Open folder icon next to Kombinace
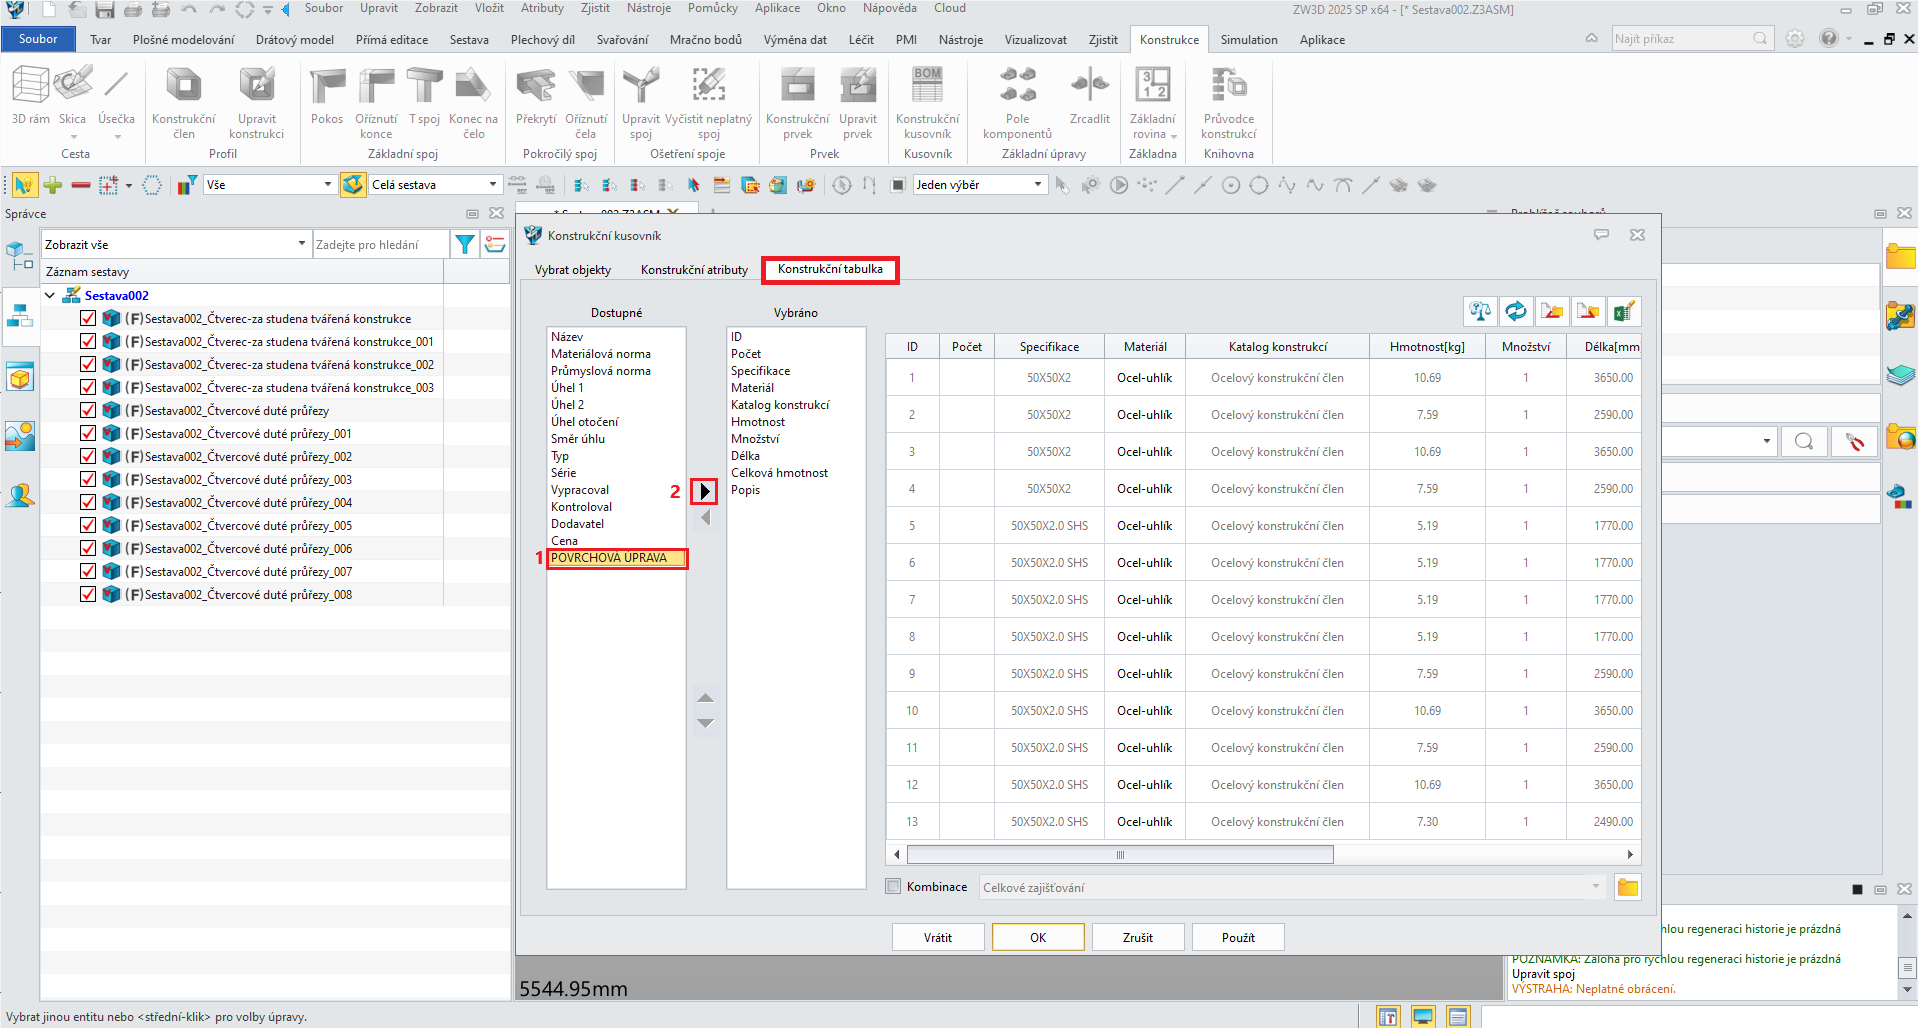This screenshot has width=1918, height=1028. (1628, 887)
